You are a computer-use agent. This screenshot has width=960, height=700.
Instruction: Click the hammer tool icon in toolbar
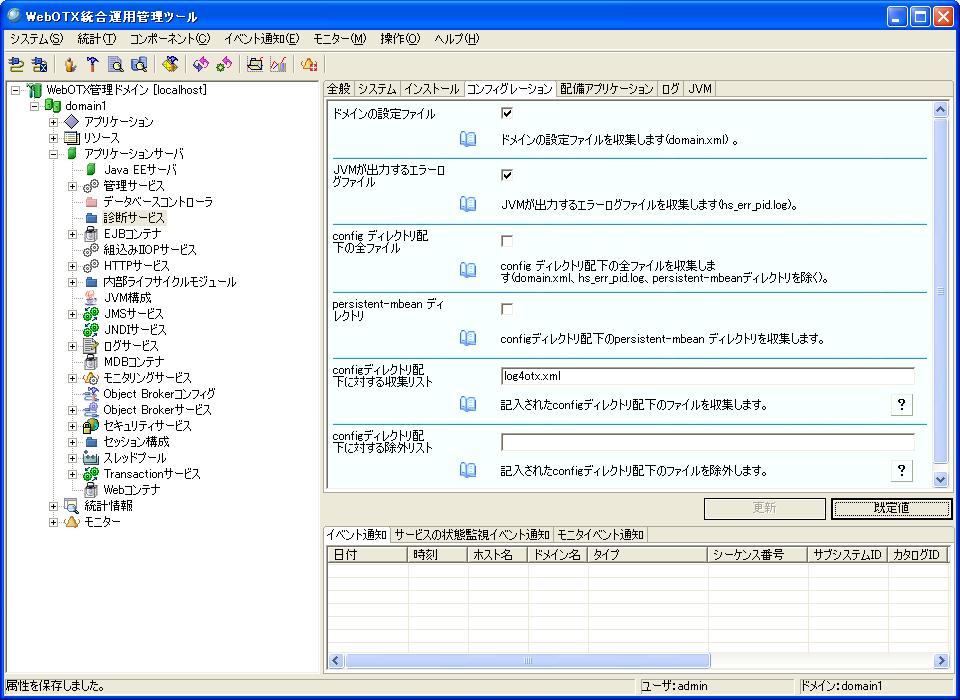[x=92, y=65]
